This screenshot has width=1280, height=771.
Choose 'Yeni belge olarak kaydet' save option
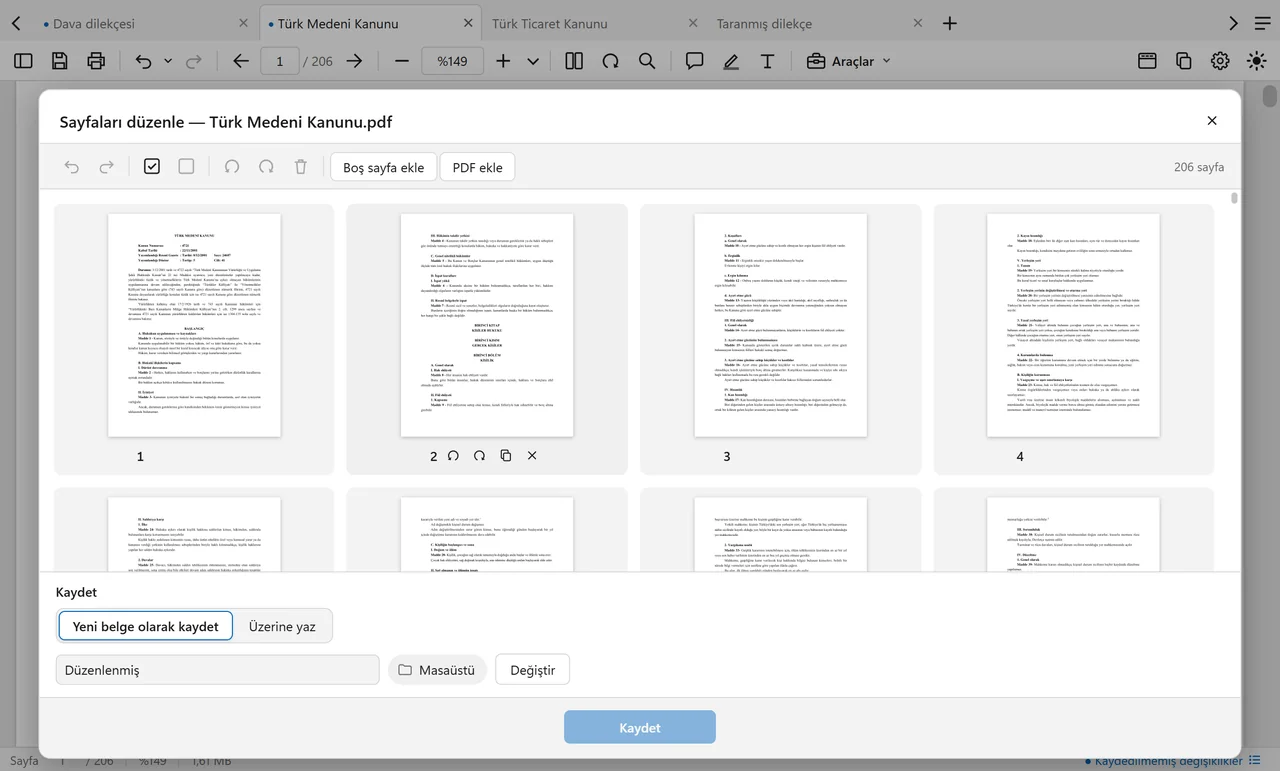point(146,626)
